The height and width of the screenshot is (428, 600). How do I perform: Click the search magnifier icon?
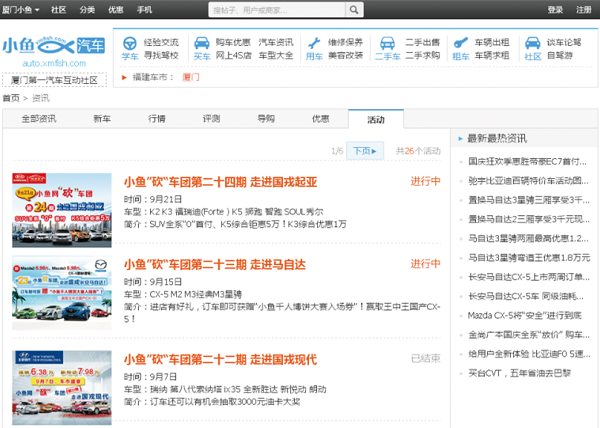354,10
